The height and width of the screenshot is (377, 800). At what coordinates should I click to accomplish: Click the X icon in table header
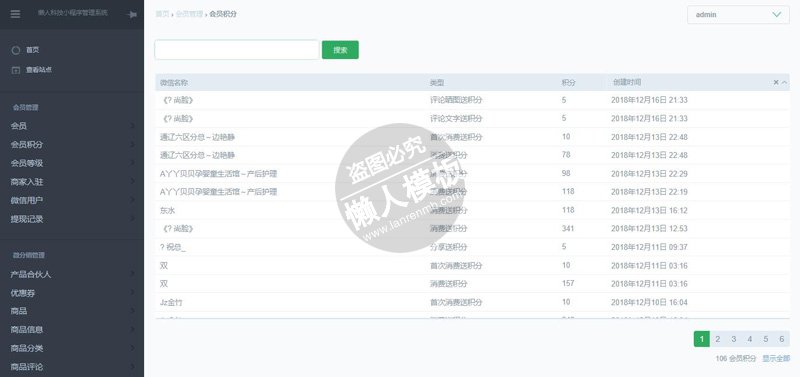point(776,82)
